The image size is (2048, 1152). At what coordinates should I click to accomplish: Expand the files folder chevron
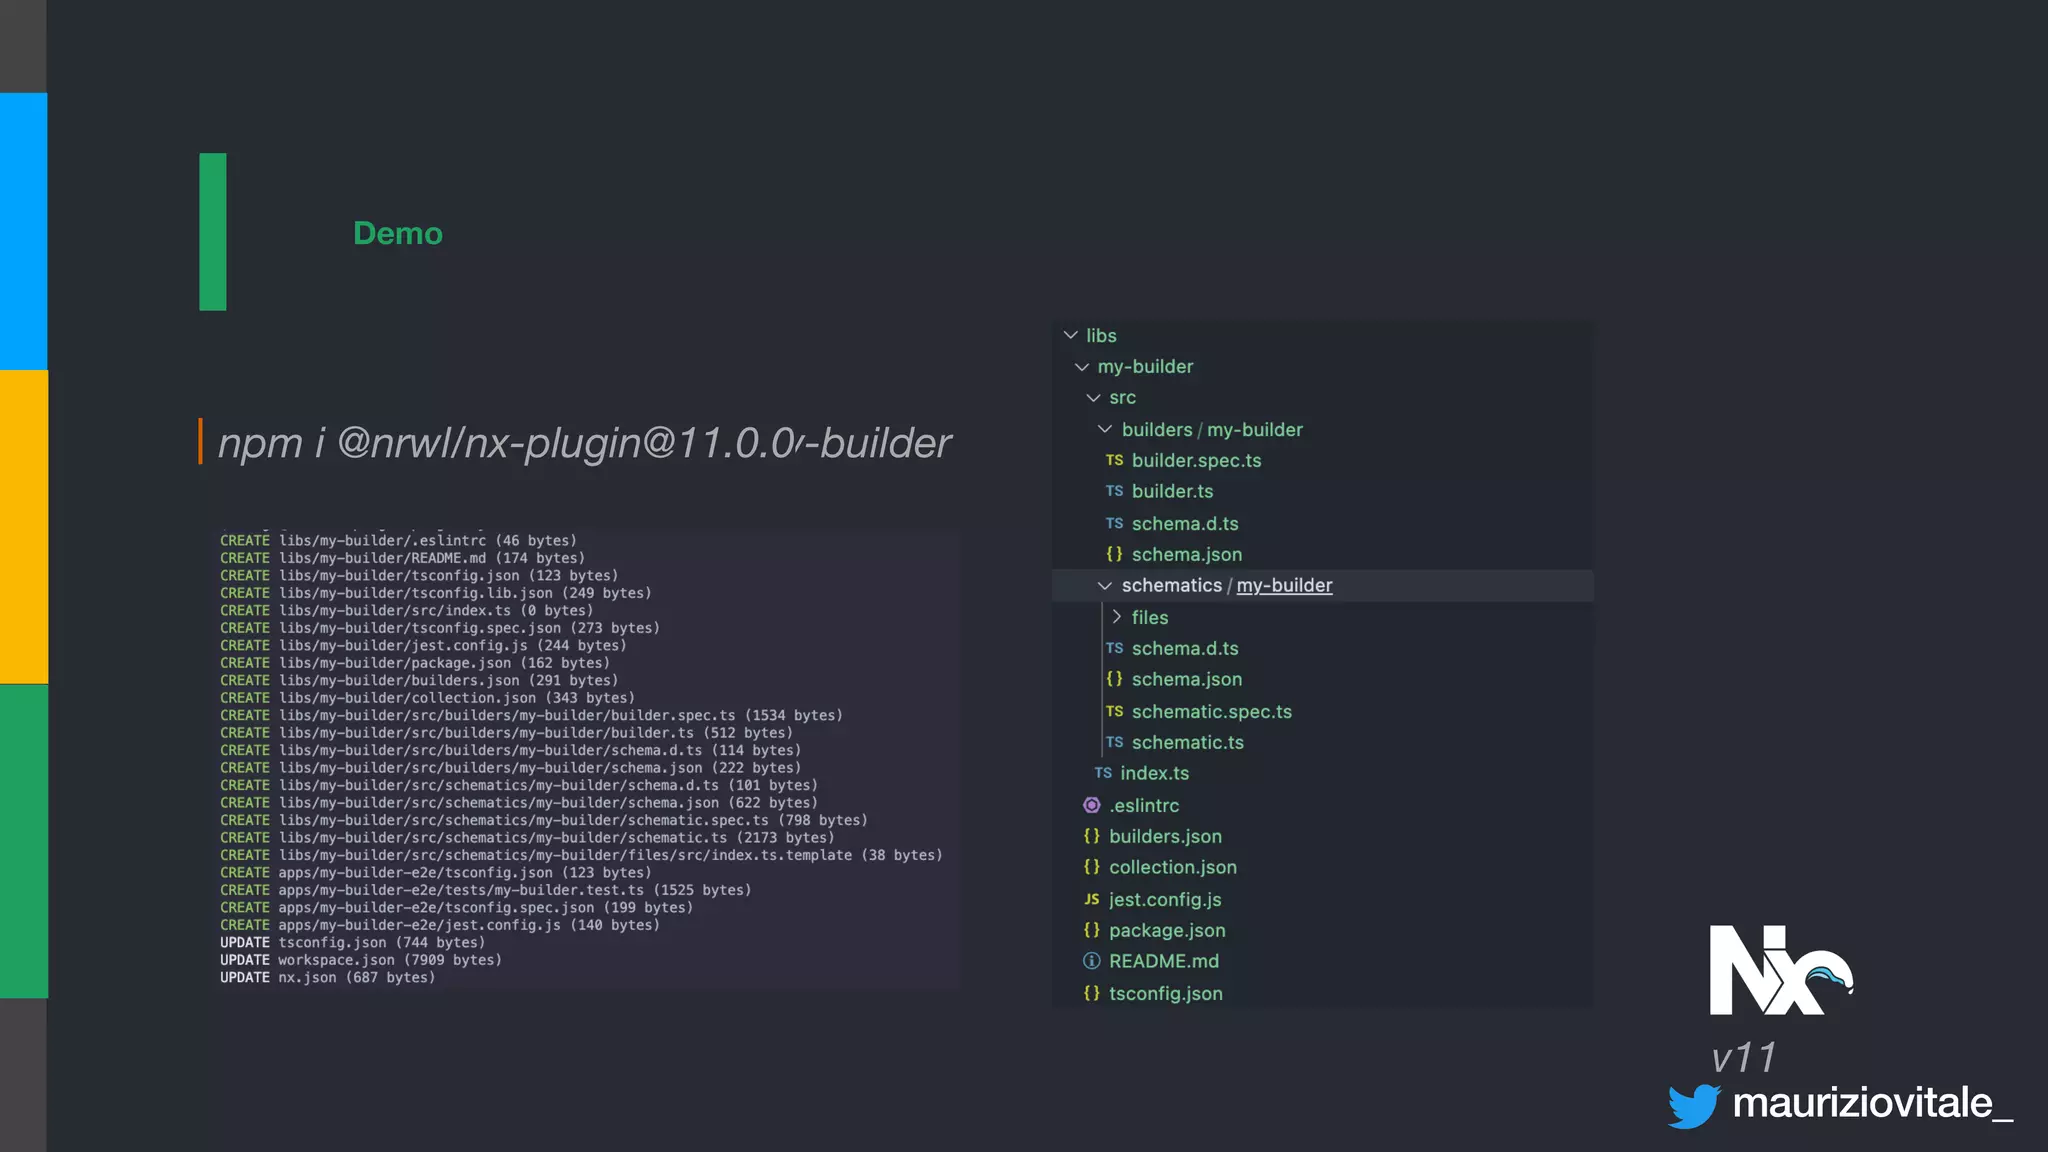(1117, 617)
